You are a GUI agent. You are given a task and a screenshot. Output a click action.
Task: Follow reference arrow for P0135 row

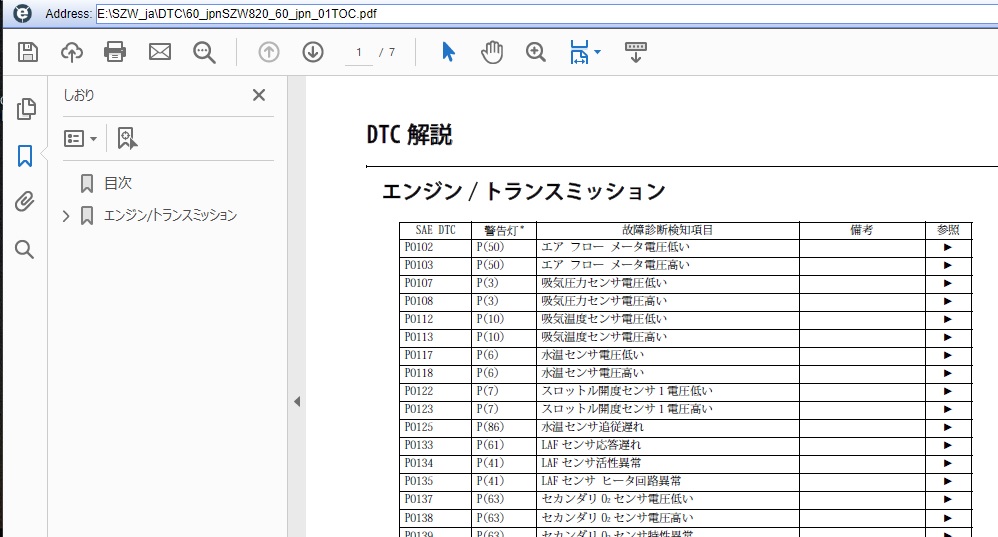tap(948, 482)
